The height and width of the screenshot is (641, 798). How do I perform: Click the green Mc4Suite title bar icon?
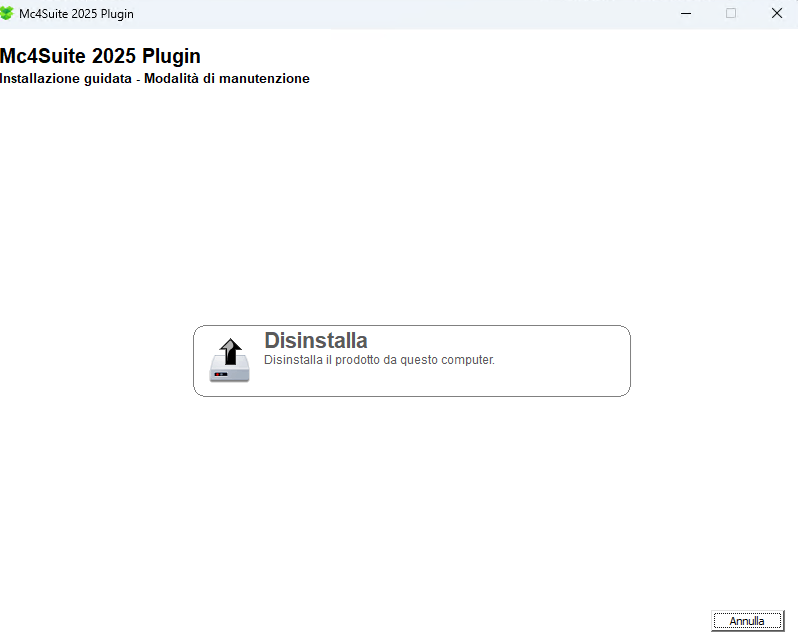[x=8, y=13]
